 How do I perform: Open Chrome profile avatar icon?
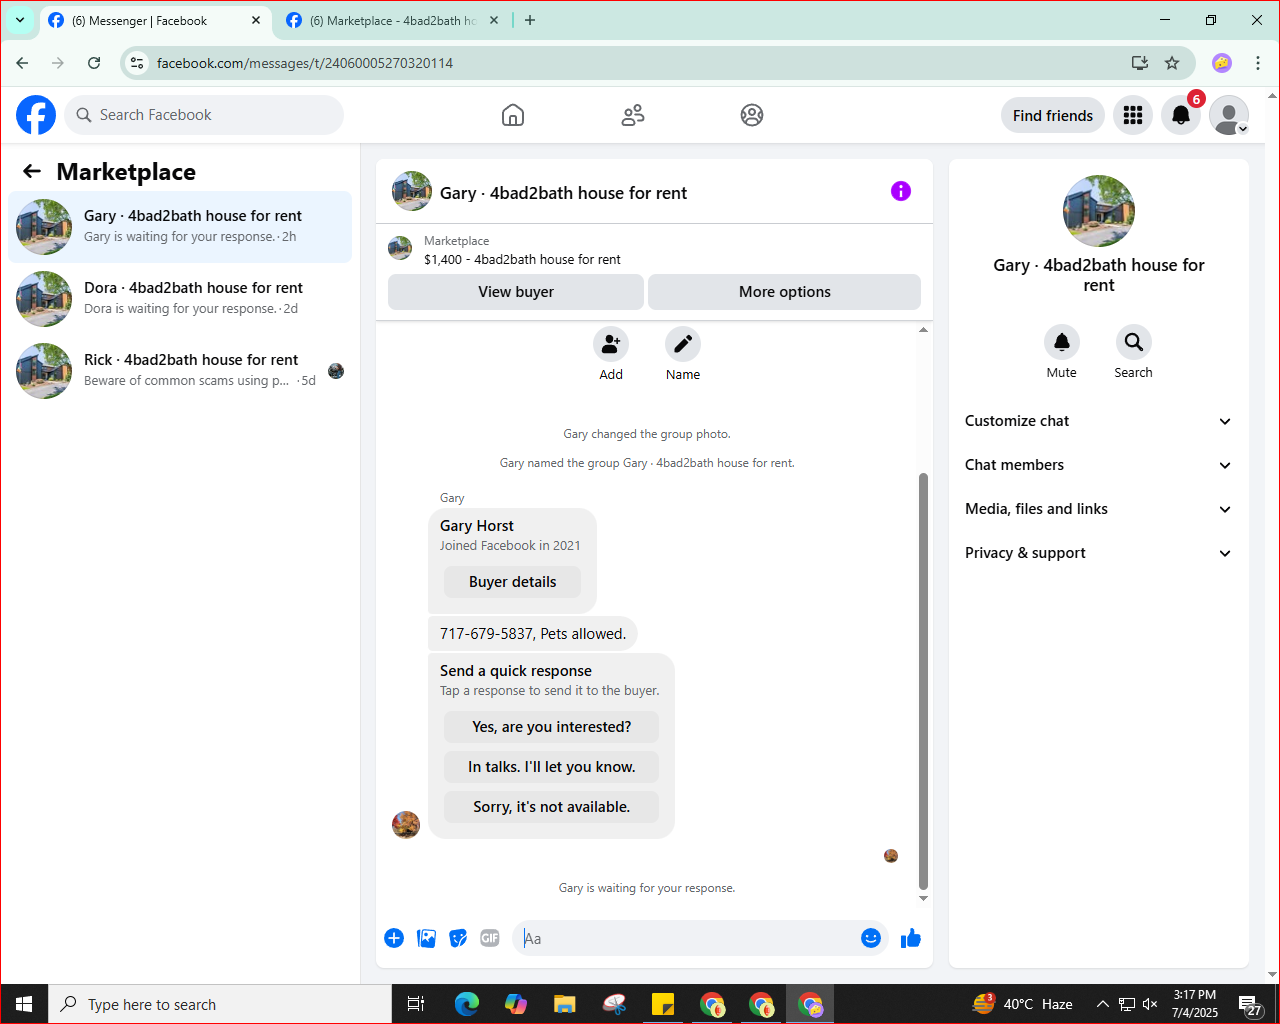tap(1222, 63)
